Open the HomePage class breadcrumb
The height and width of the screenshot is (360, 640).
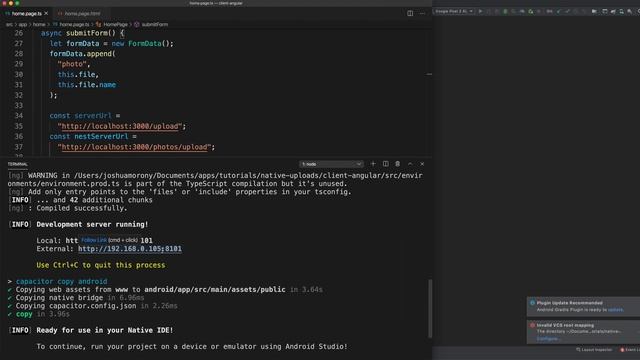pyautogui.click(x=115, y=24)
